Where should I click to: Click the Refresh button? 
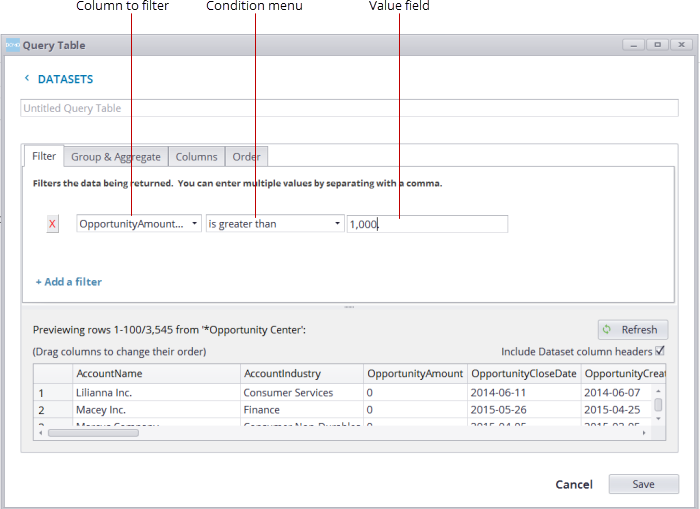(633, 330)
